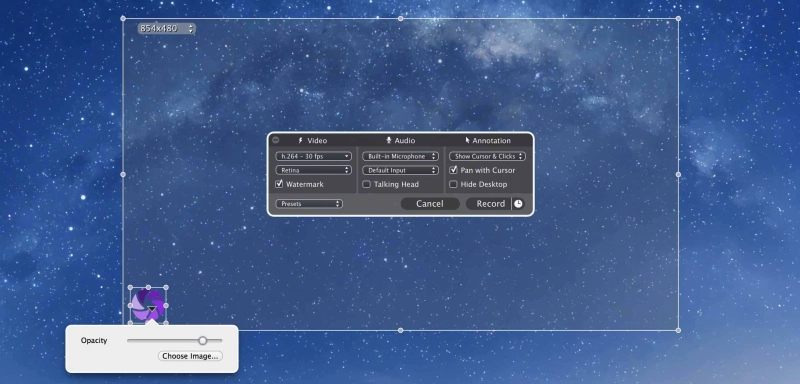This screenshot has height=384, width=800.
Task: Open the Show Cursor & Clicks dropdown
Action: (x=487, y=156)
